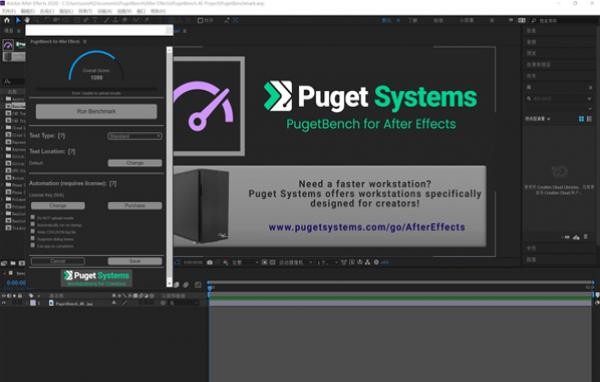Click the graph editor icon in timeline header

(x=198, y=285)
